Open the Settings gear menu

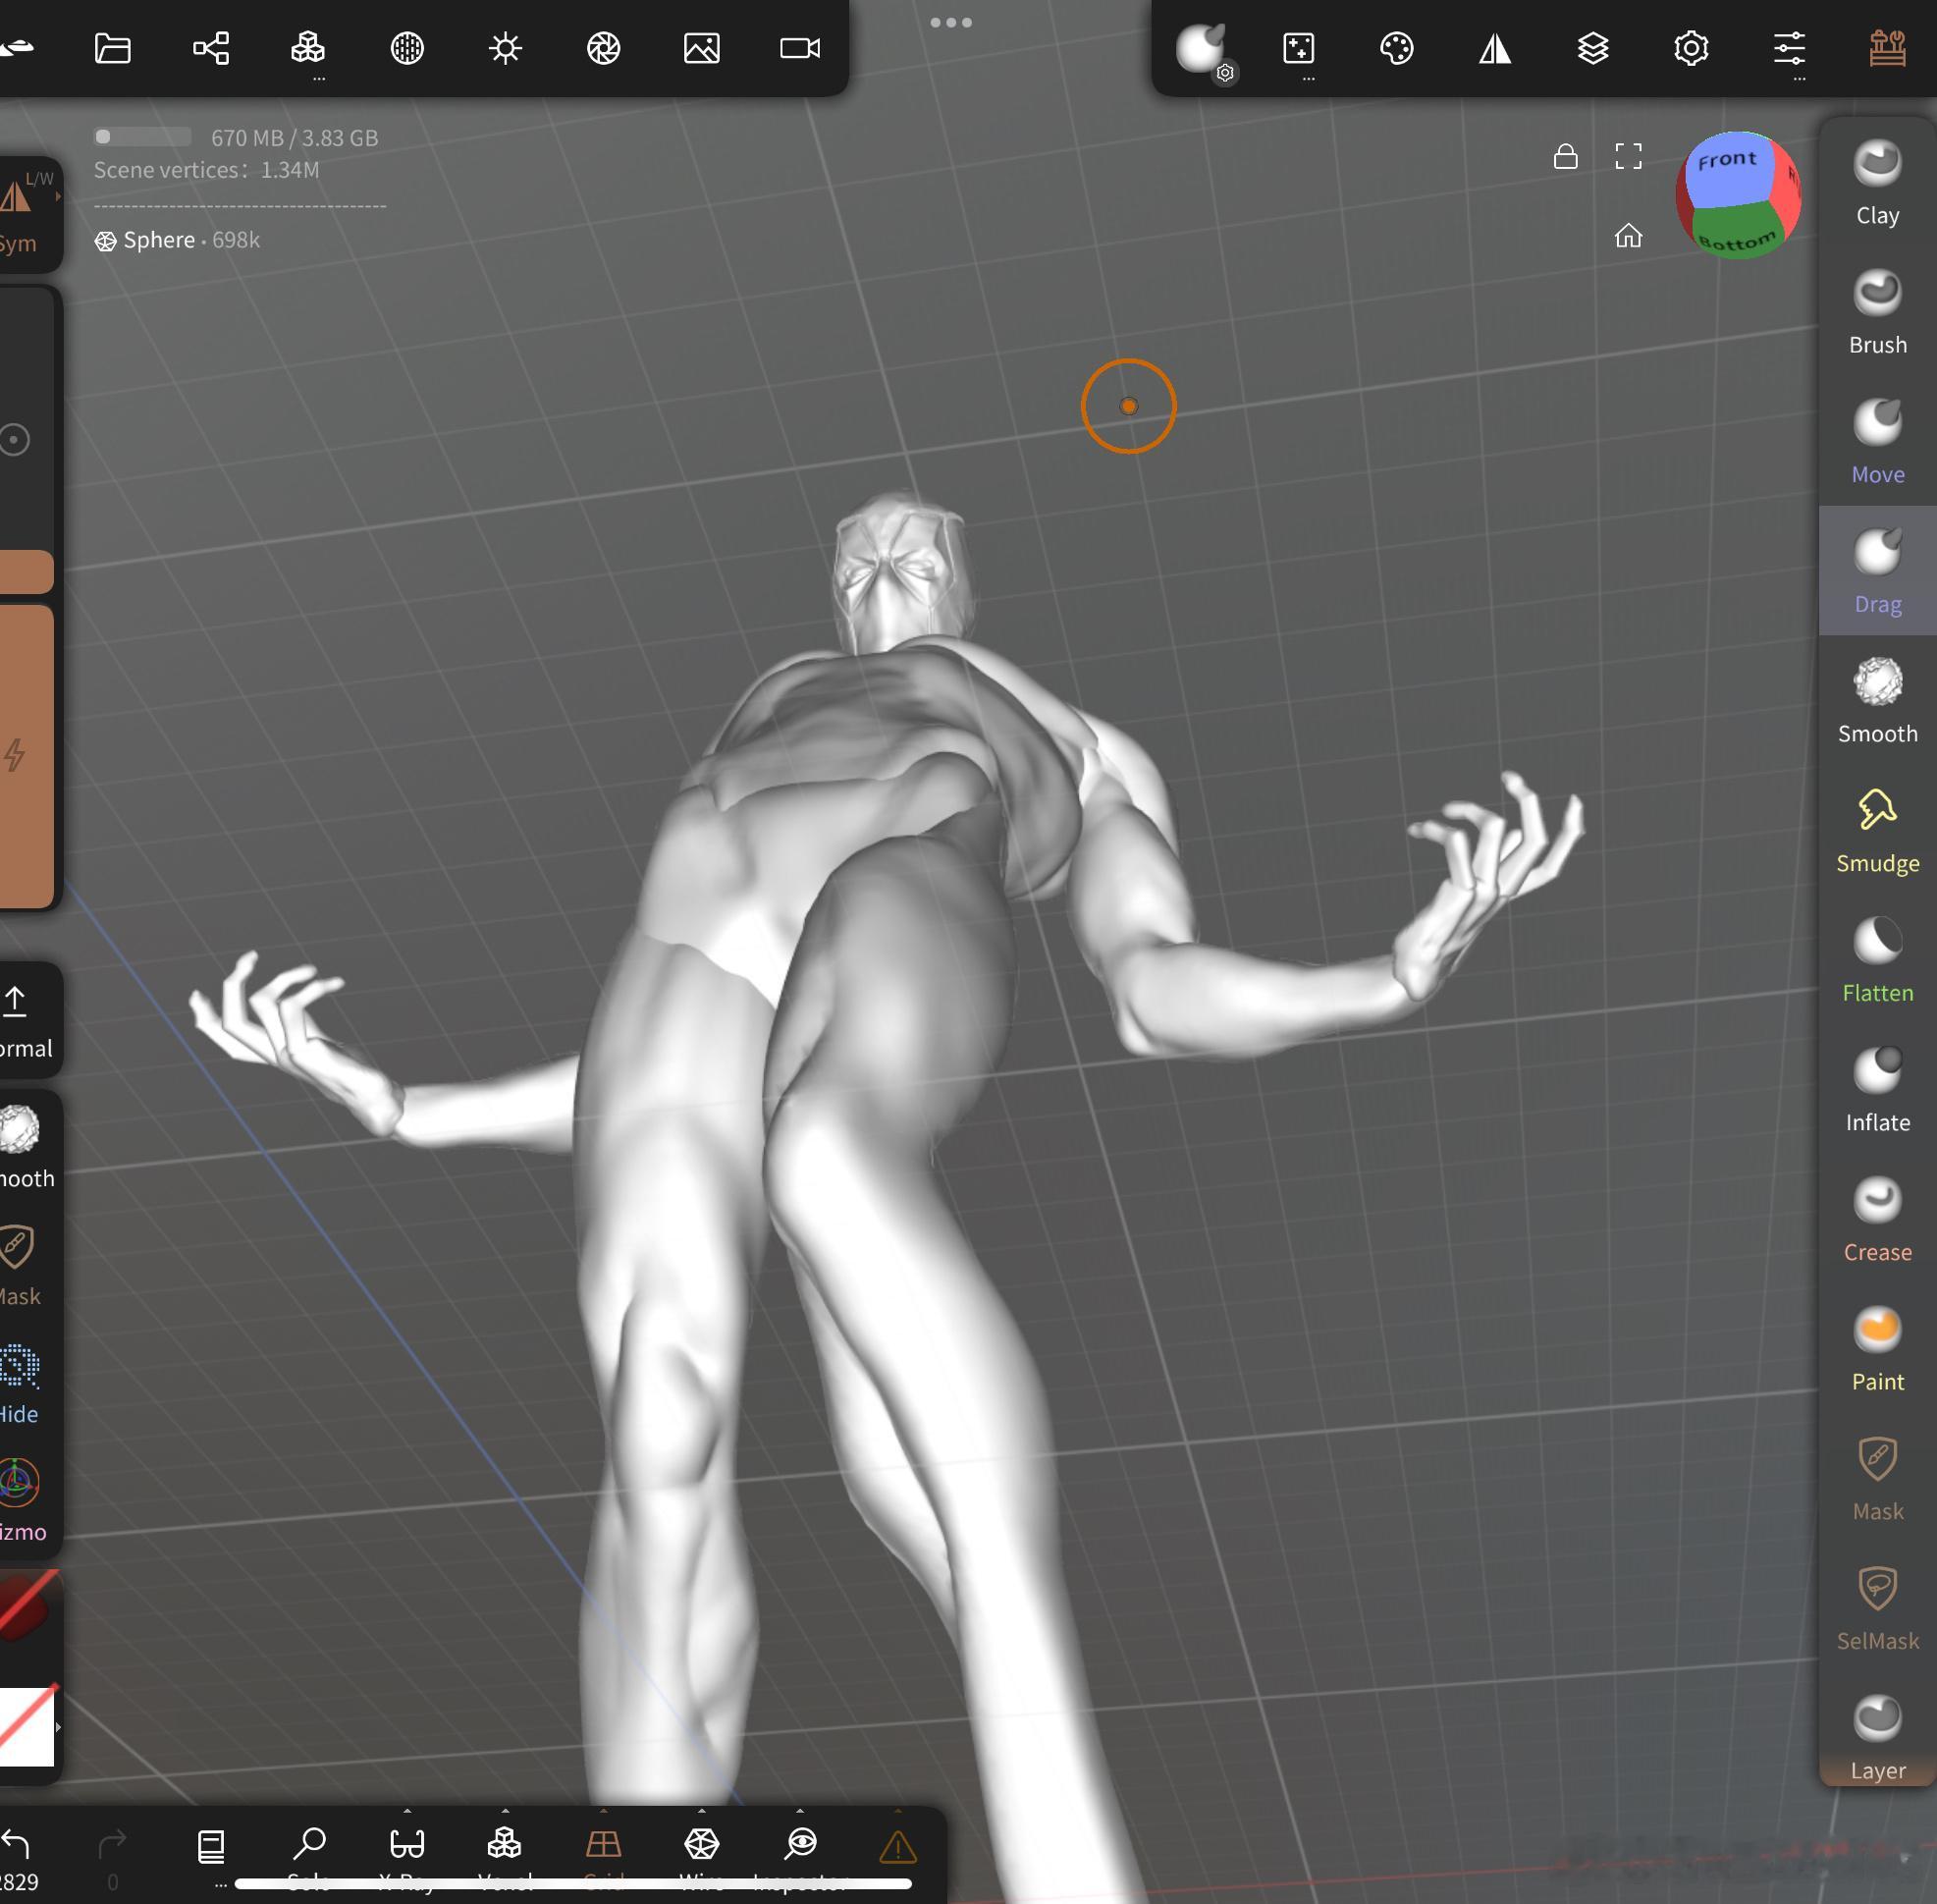(1691, 48)
